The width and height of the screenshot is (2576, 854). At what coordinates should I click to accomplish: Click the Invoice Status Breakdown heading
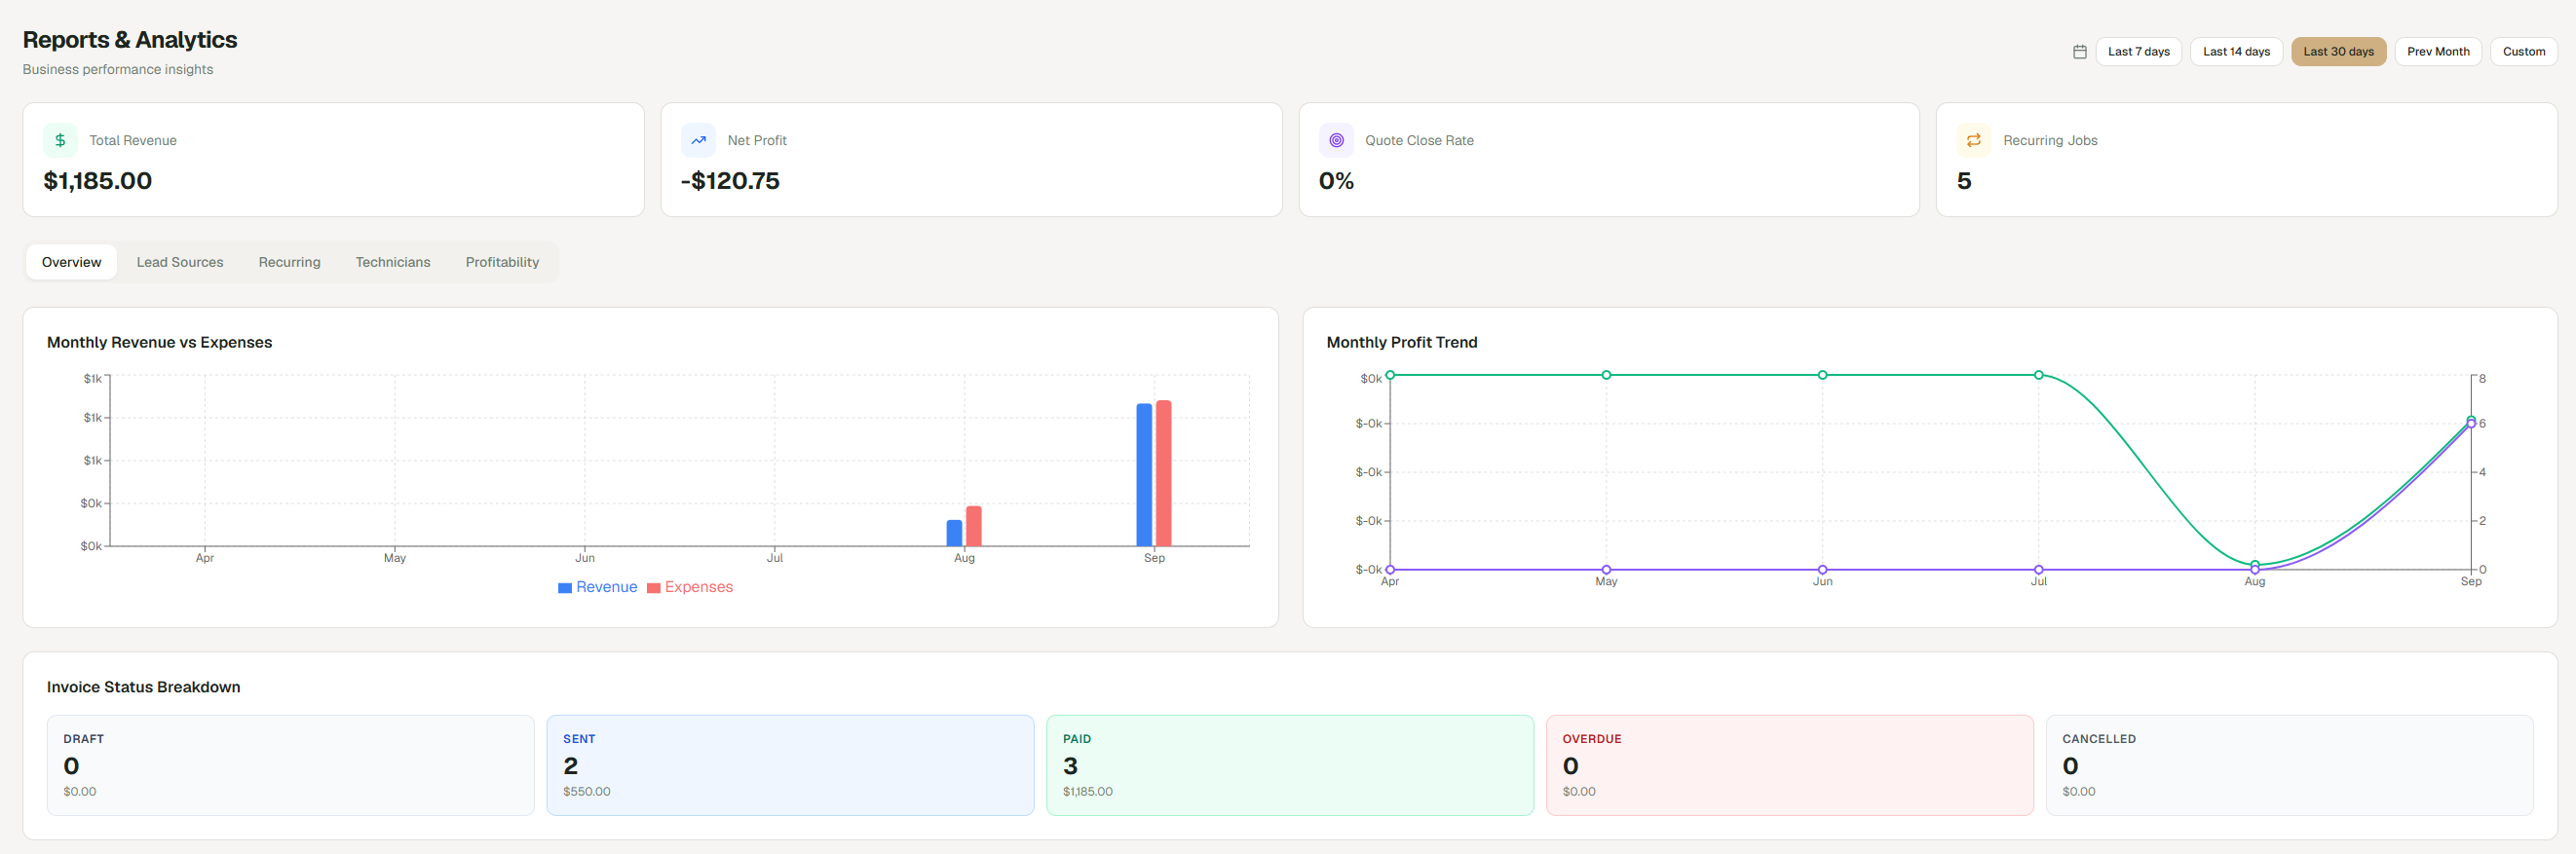(143, 687)
